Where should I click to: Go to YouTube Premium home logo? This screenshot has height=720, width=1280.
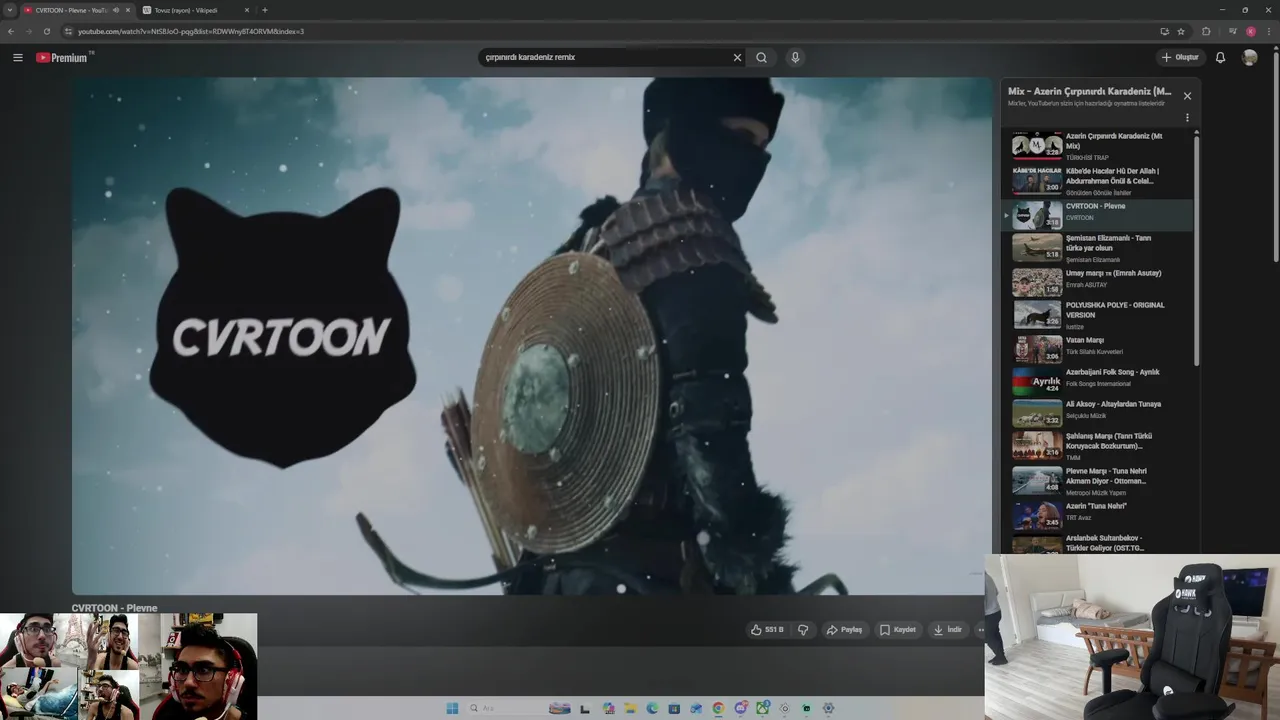click(62, 57)
